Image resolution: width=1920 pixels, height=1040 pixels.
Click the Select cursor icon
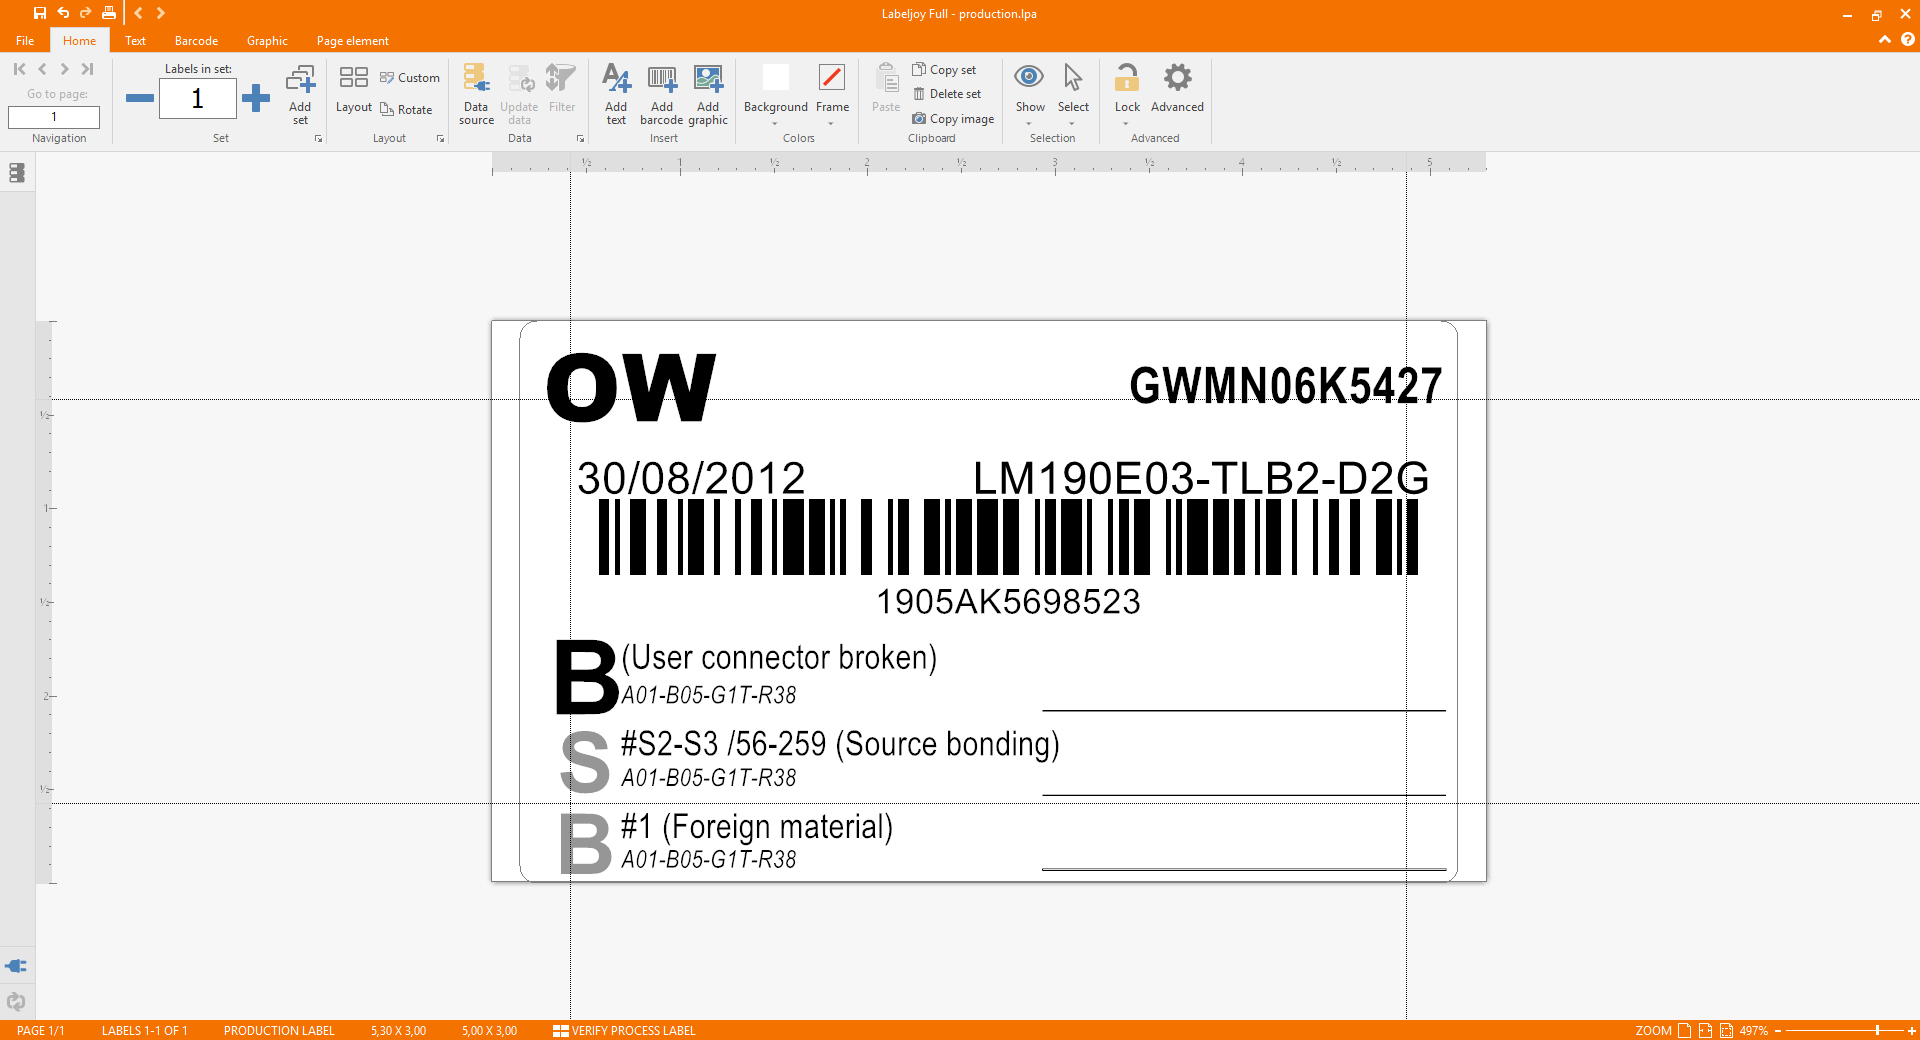[x=1073, y=77]
